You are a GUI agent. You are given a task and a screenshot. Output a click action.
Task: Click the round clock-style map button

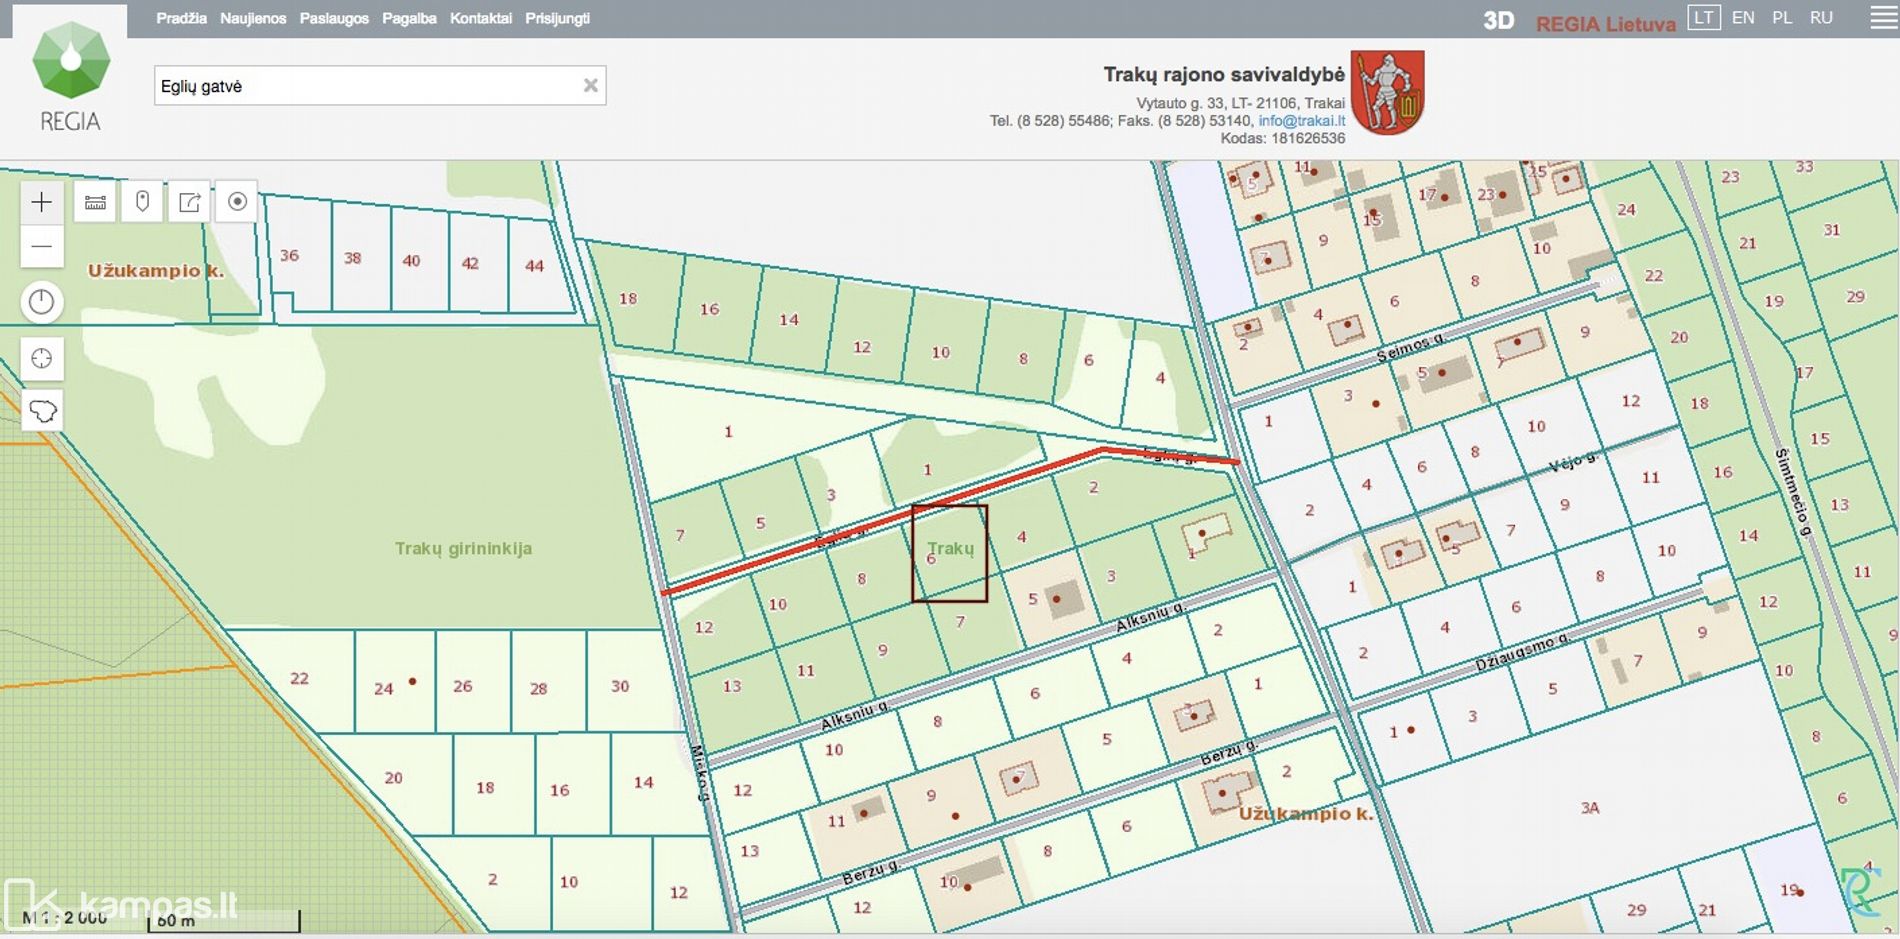(42, 302)
